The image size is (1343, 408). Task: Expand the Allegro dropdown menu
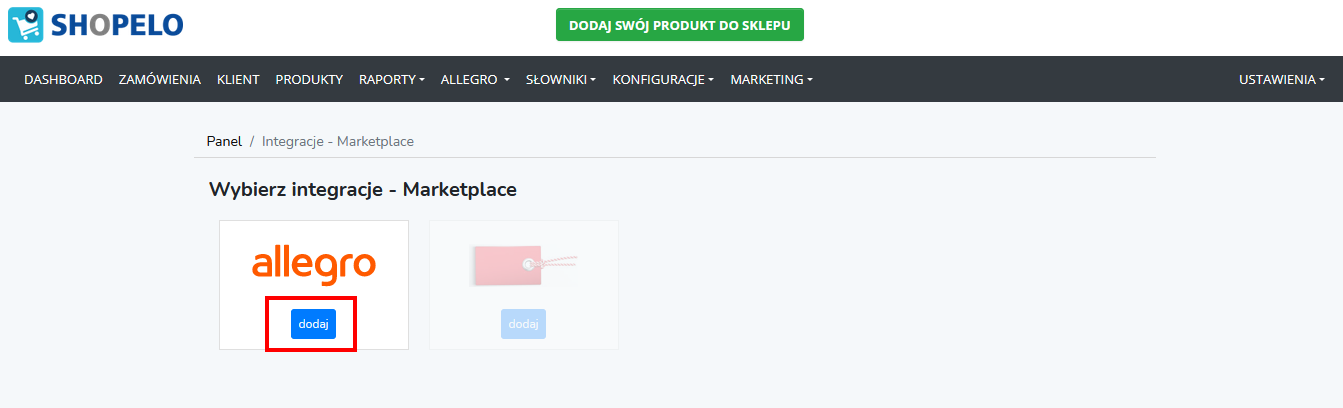[475, 79]
